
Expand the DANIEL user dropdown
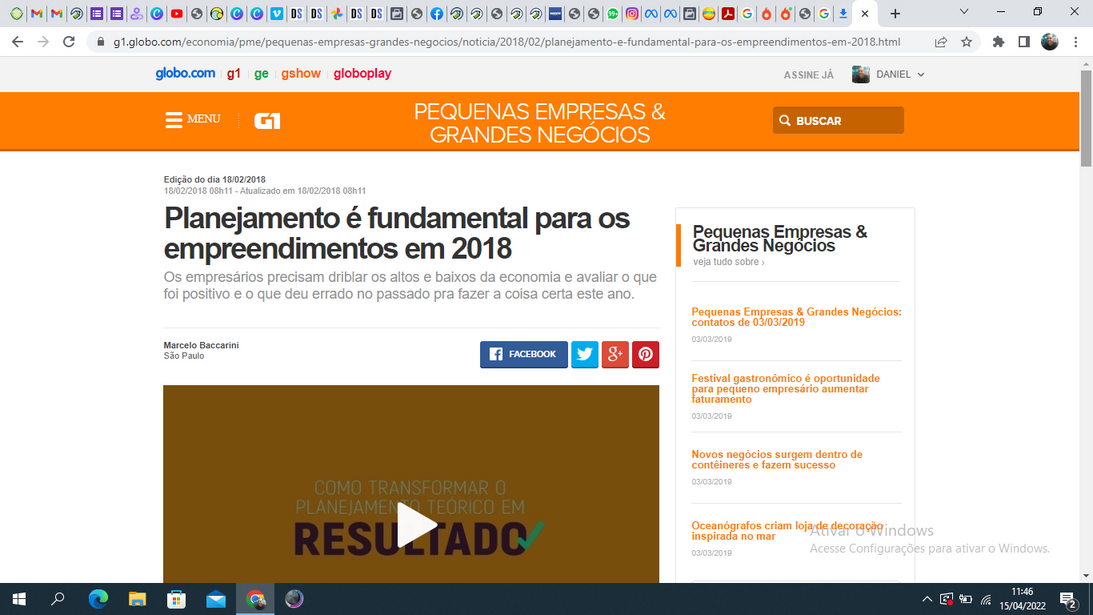pyautogui.click(x=889, y=75)
